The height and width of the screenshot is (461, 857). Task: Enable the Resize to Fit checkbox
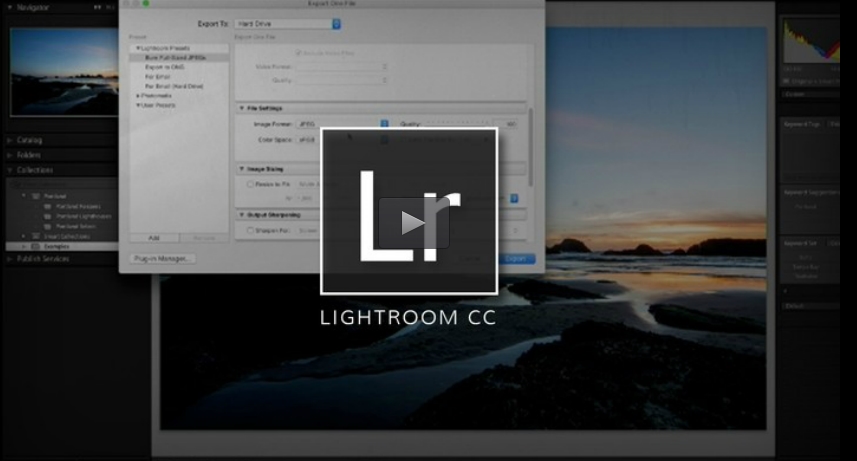click(250, 184)
